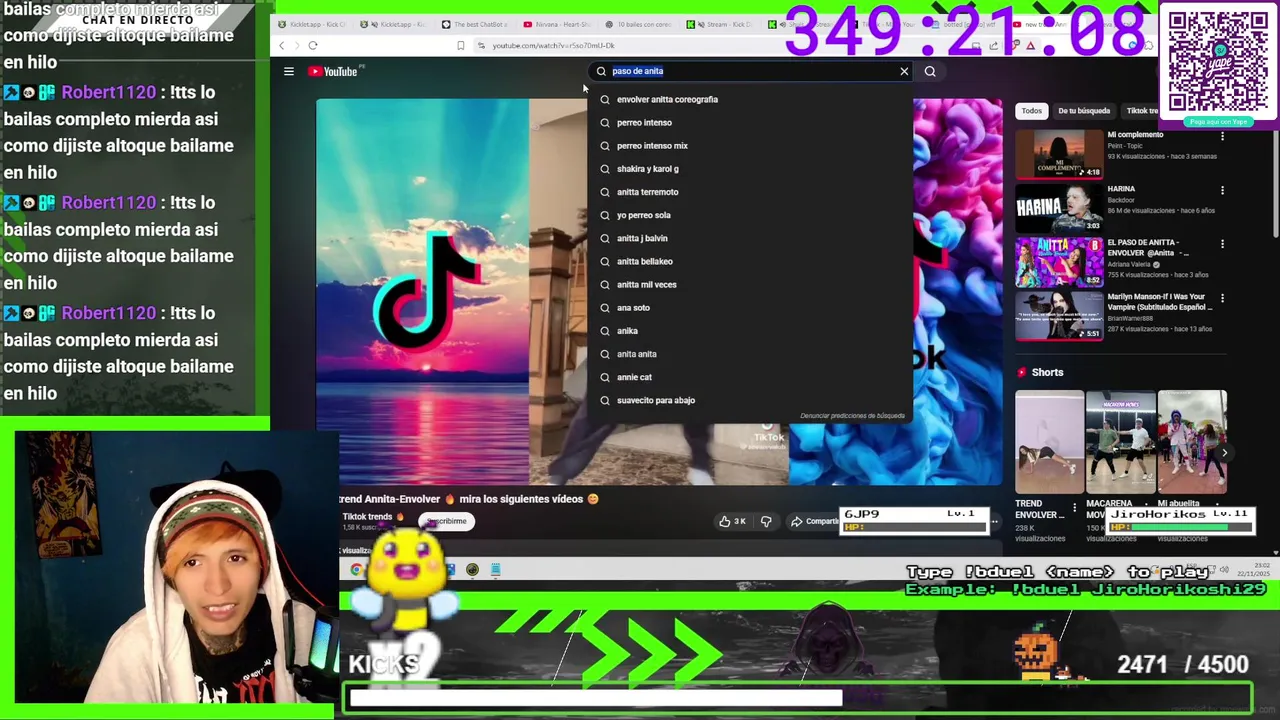This screenshot has width=1280, height=720.
Task: Open options menu for Marilyn Manson video
Action: coord(1222,298)
